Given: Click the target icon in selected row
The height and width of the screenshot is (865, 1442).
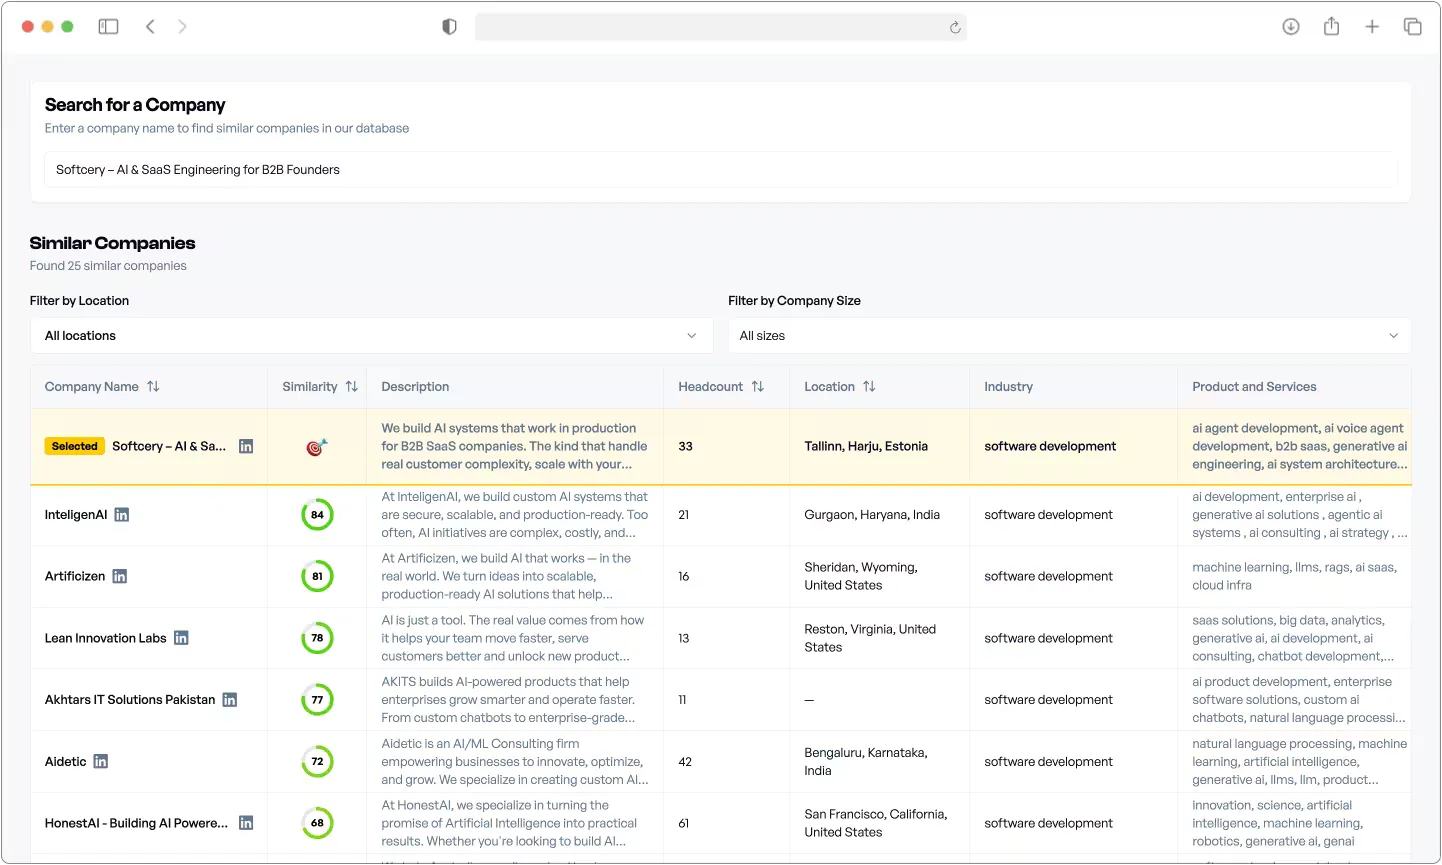Looking at the screenshot, I should tap(316, 447).
